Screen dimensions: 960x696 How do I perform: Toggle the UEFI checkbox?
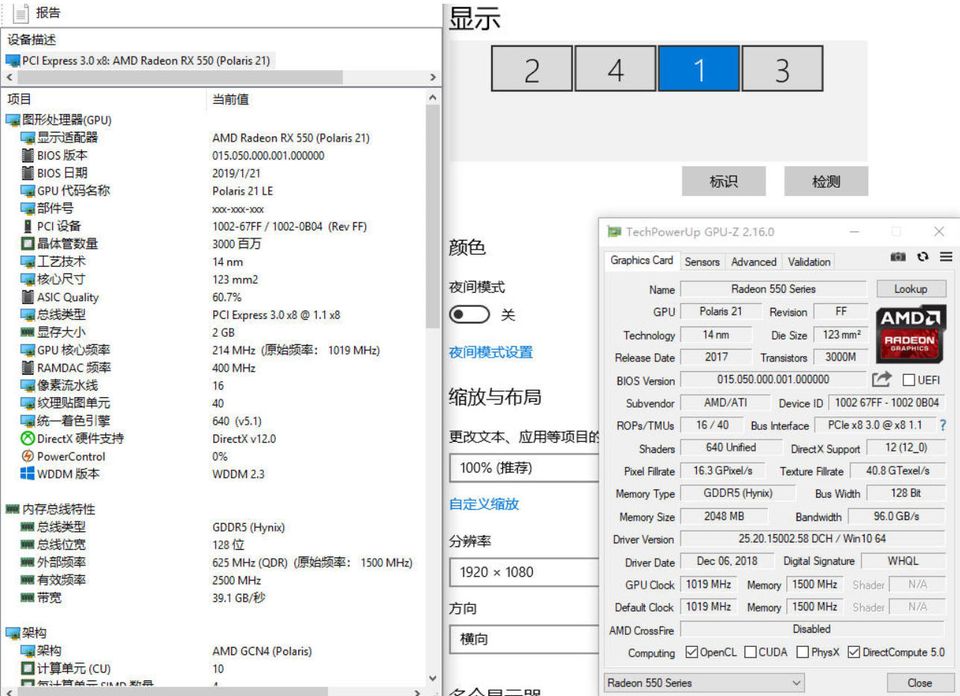(909, 380)
